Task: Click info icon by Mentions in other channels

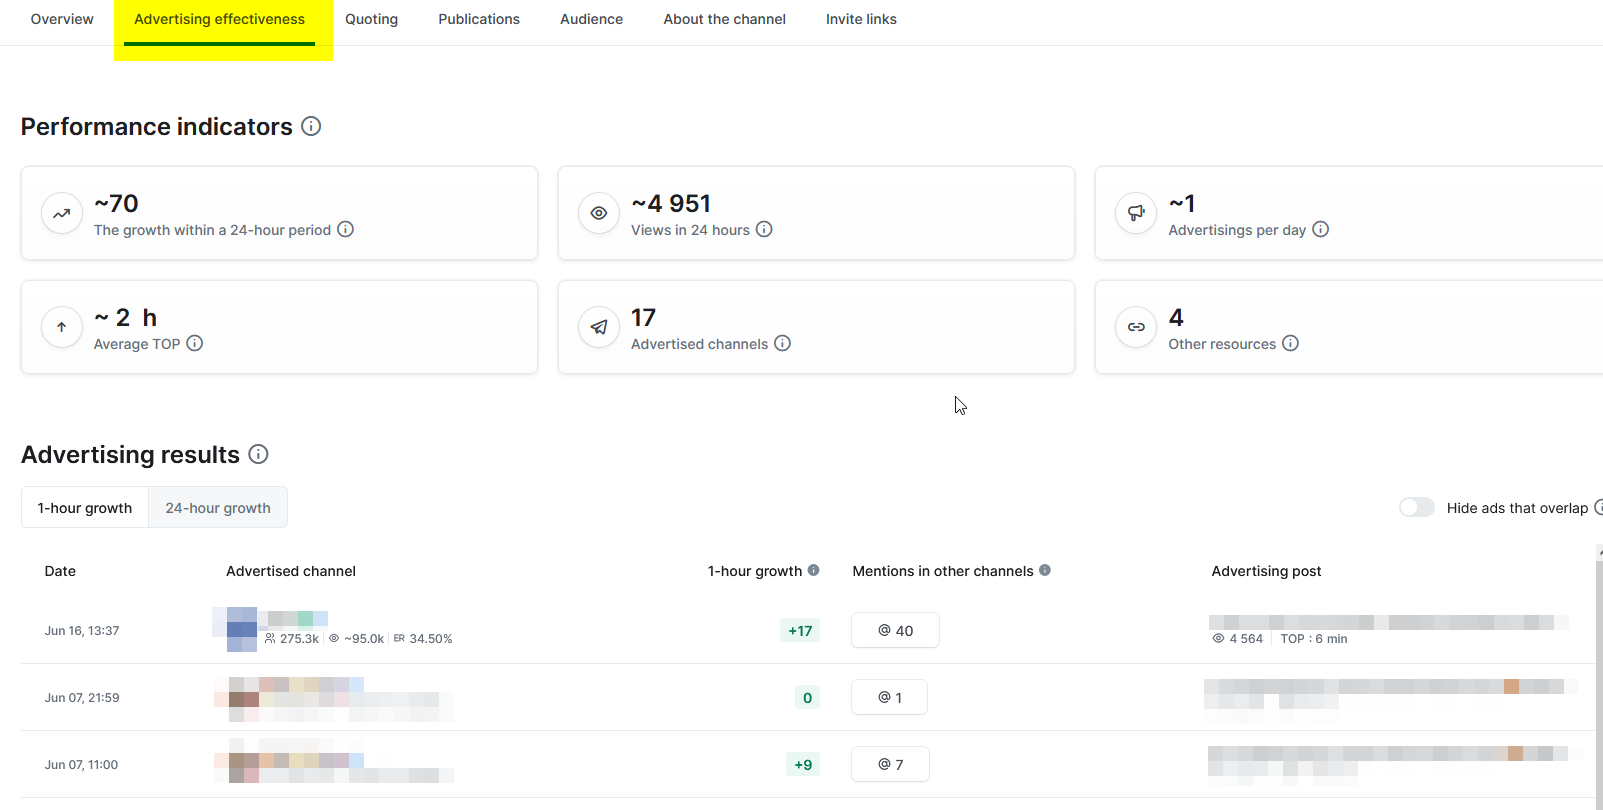Action: click(x=1044, y=570)
